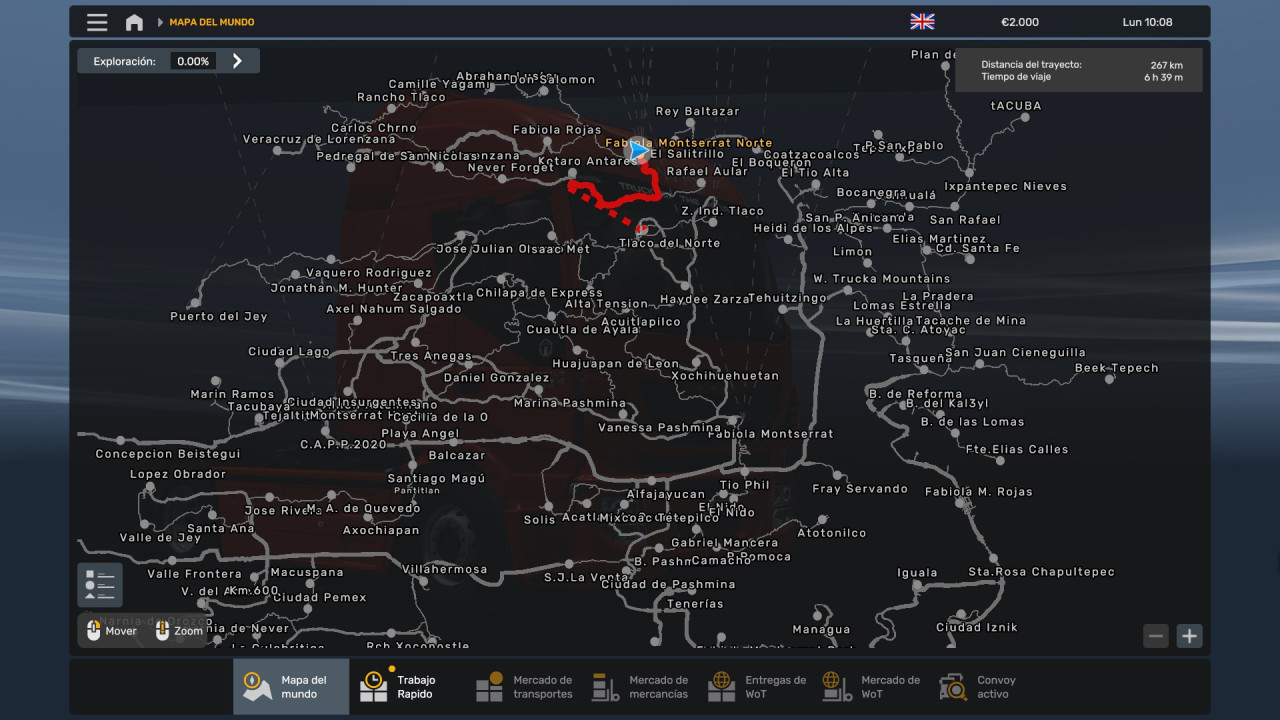Image resolution: width=1280 pixels, height=720 pixels.
Task: Open Entregas de WoT tab
Action: click(756, 687)
